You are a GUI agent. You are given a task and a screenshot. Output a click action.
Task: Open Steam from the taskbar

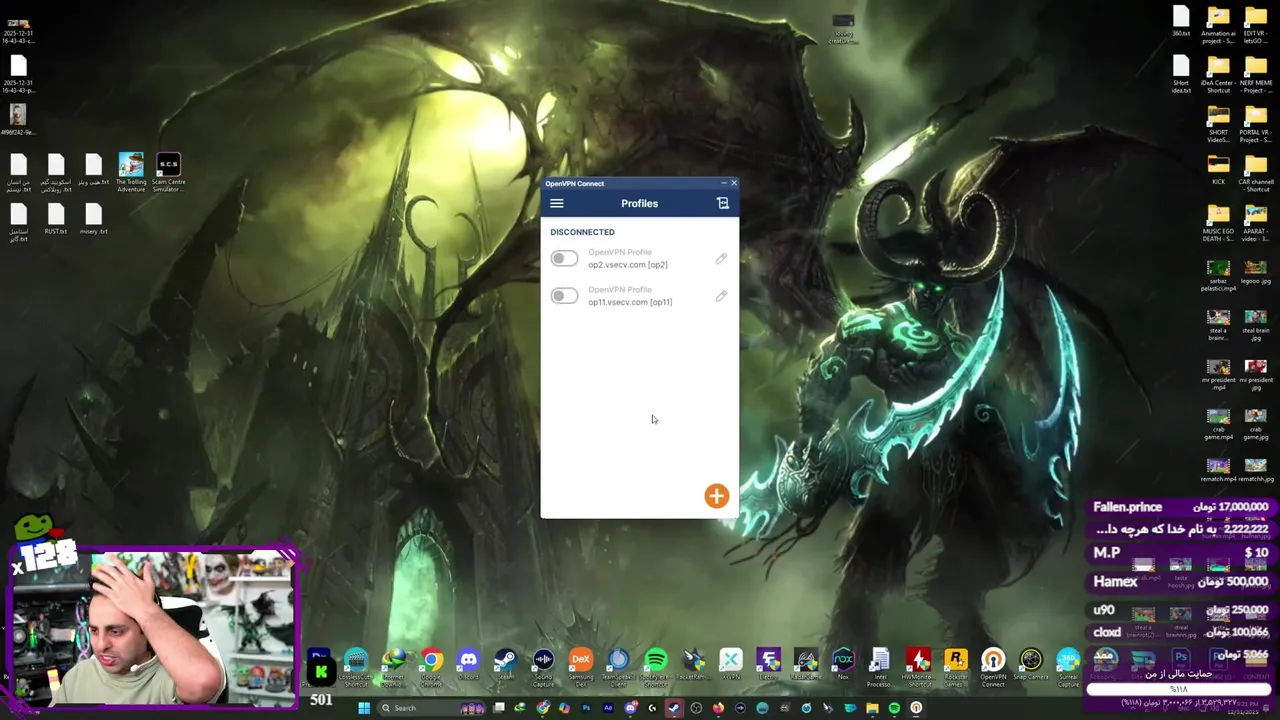(x=674, y=708)
